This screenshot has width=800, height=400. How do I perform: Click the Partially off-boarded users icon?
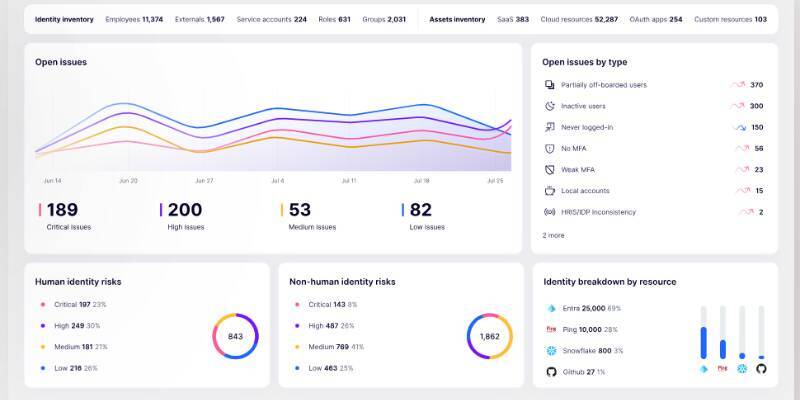pyautogui.click(x=549, y=85)
